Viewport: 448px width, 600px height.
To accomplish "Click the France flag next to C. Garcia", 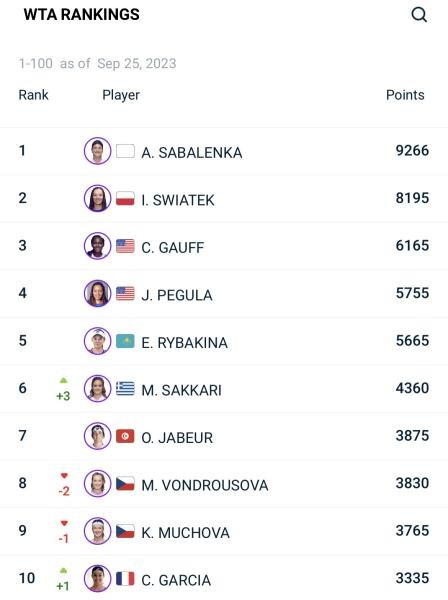I will (125, 579).
